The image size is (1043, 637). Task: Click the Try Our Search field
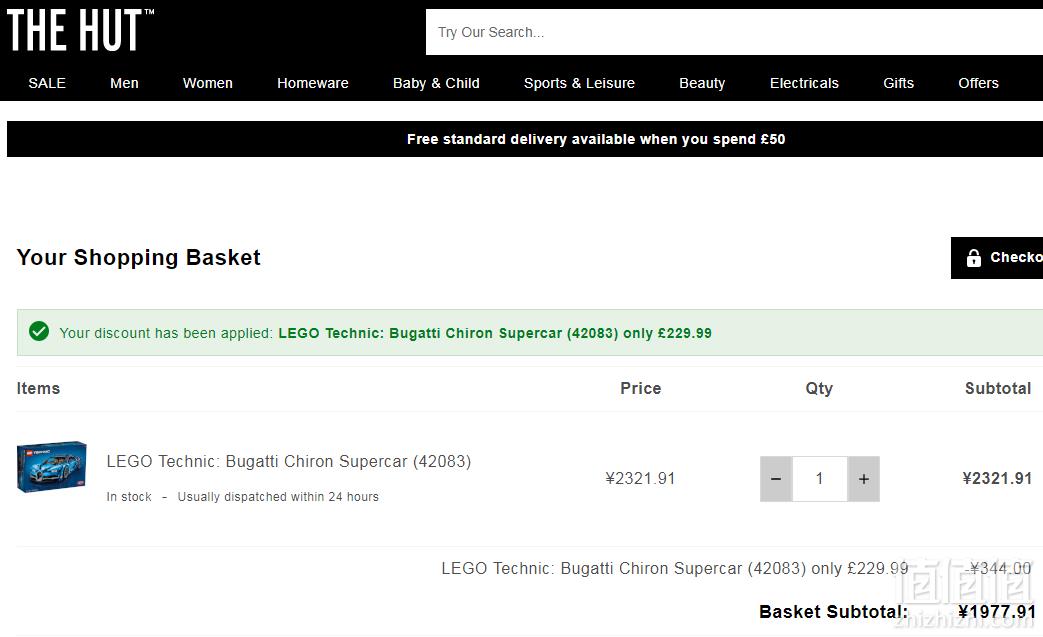[734, 32]
